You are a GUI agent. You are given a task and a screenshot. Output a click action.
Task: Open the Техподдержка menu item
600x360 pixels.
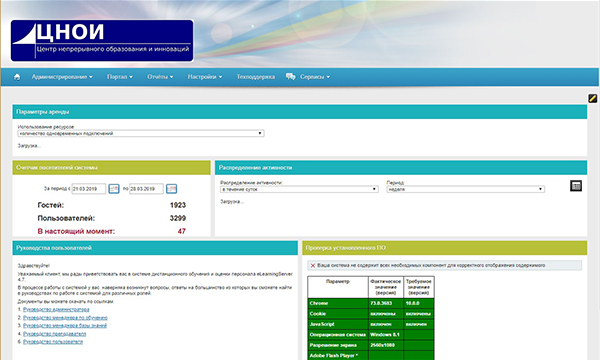pos(256,77)
